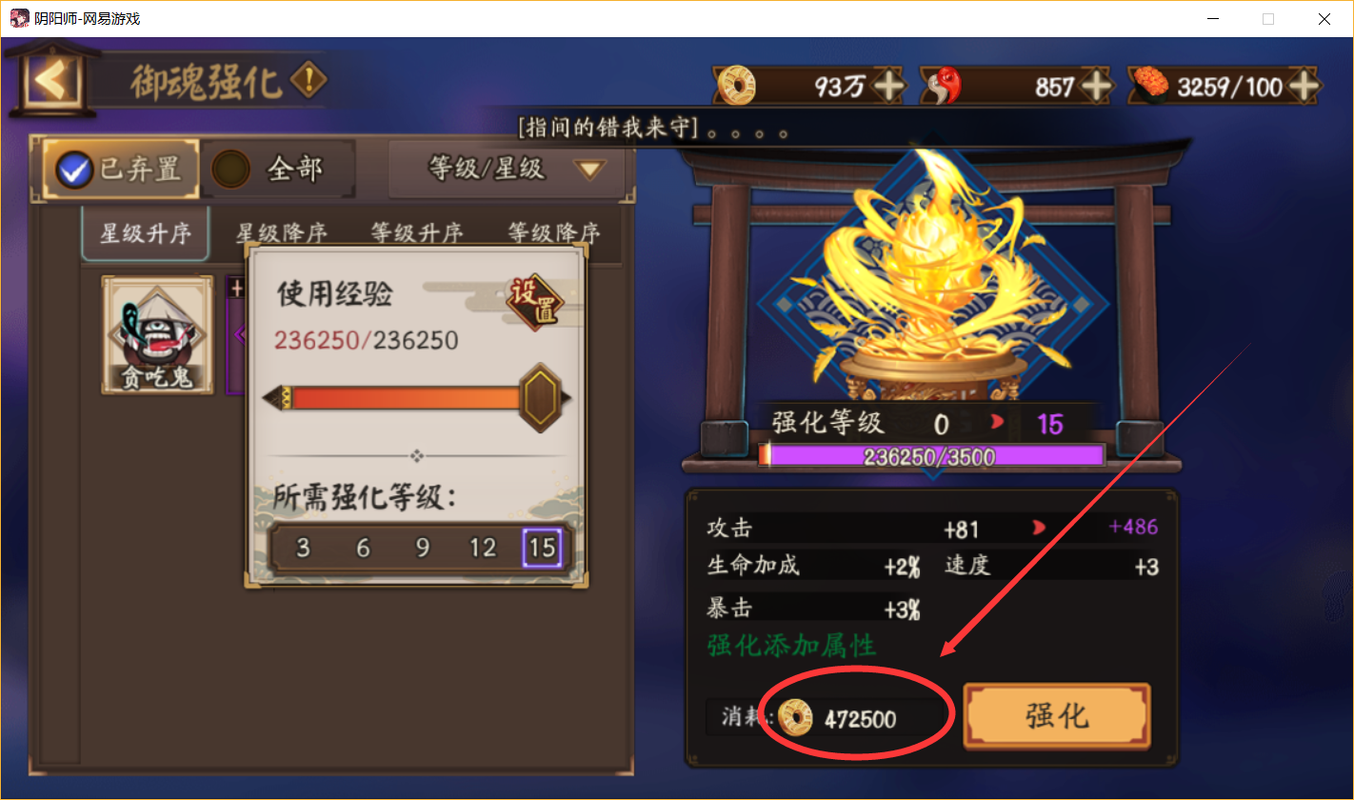1354x800 pixels.
Task: Sort by 等级降序
Action: (x=554, y=233)
